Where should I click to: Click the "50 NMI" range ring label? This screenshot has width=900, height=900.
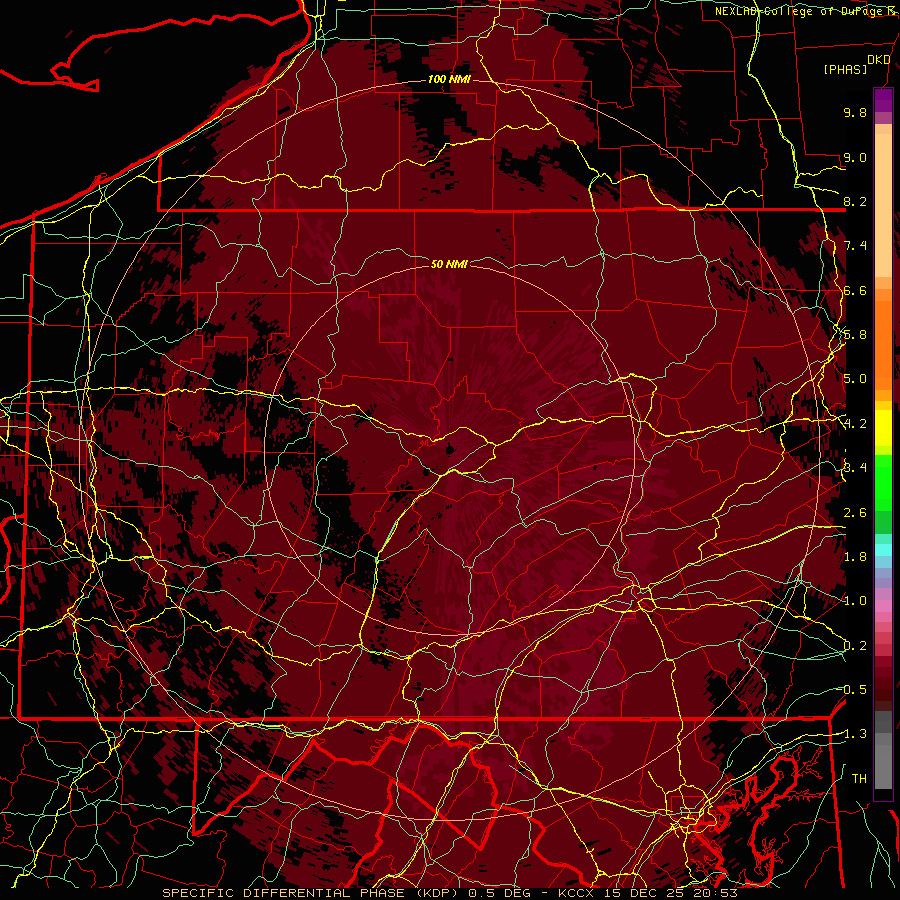pos(449,264)
